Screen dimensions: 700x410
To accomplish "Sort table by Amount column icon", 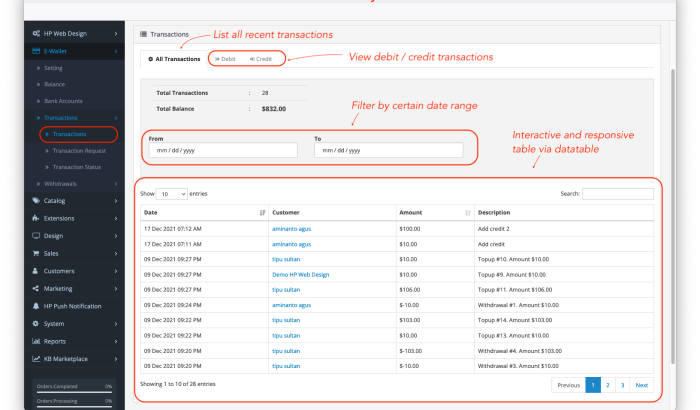I will [468, 213].
